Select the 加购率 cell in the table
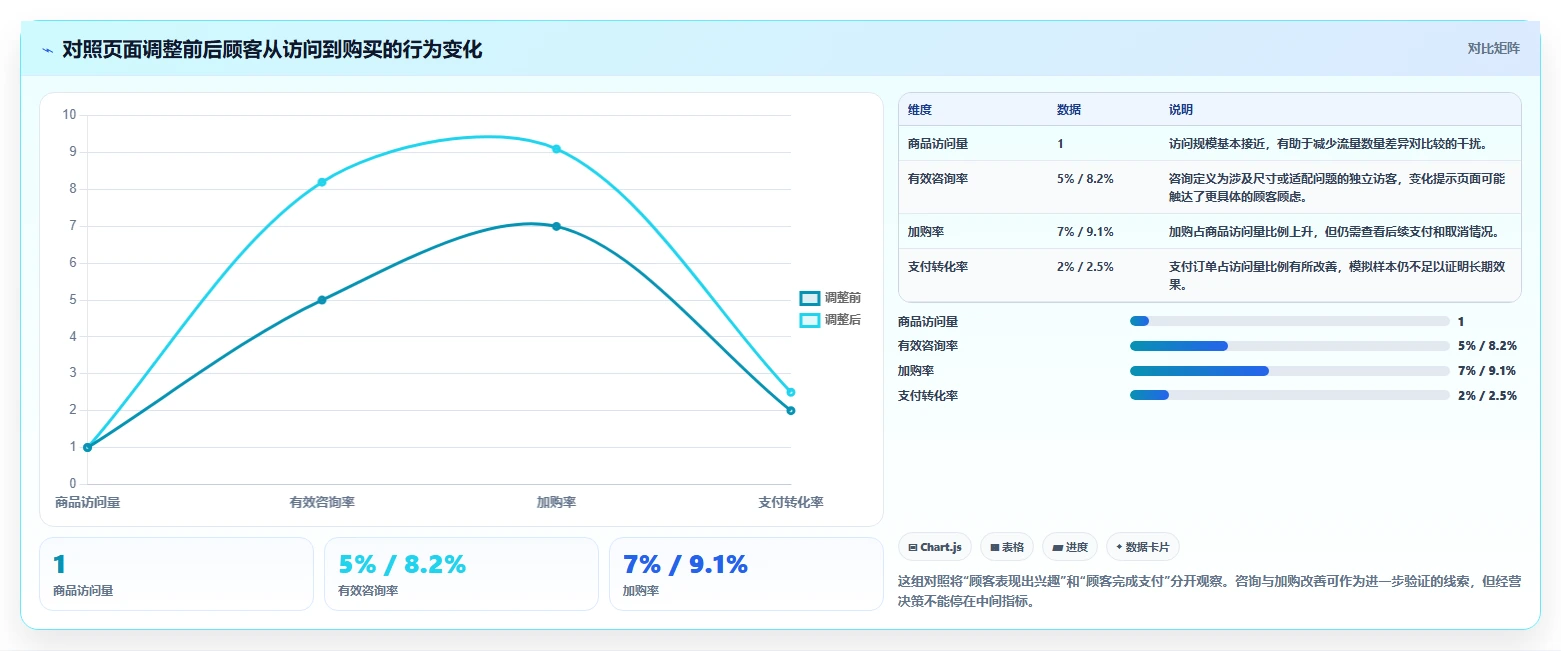Viewport: 1561px width, 651px height. pos(926,232)
